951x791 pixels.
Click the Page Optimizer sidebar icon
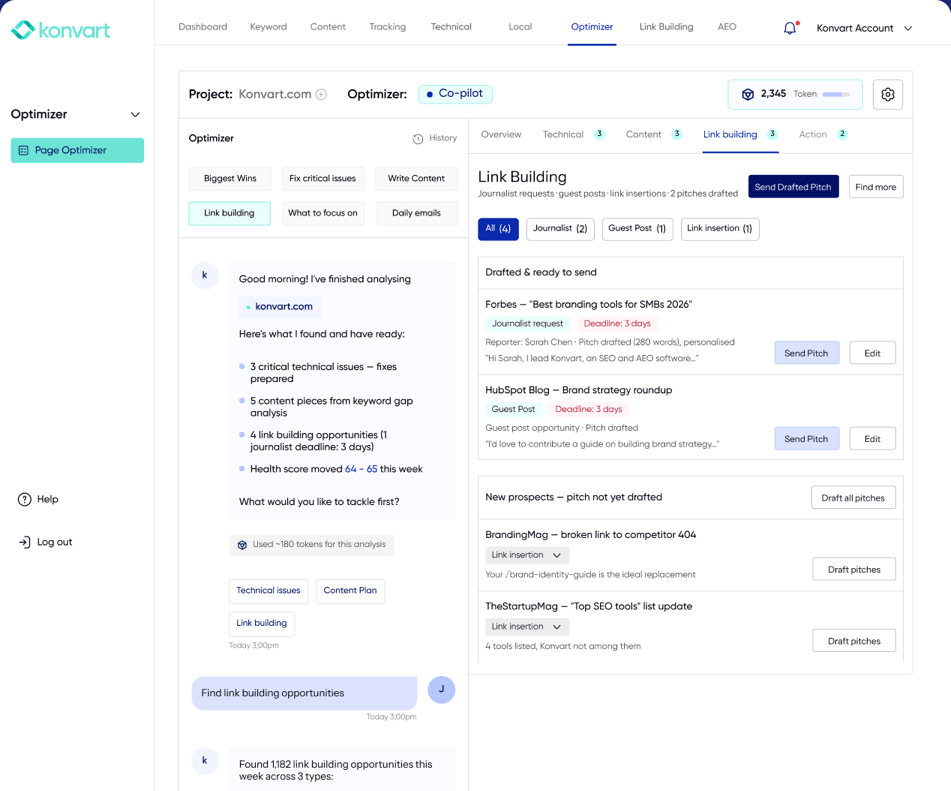pyautogui.click(x=24, y=150)
